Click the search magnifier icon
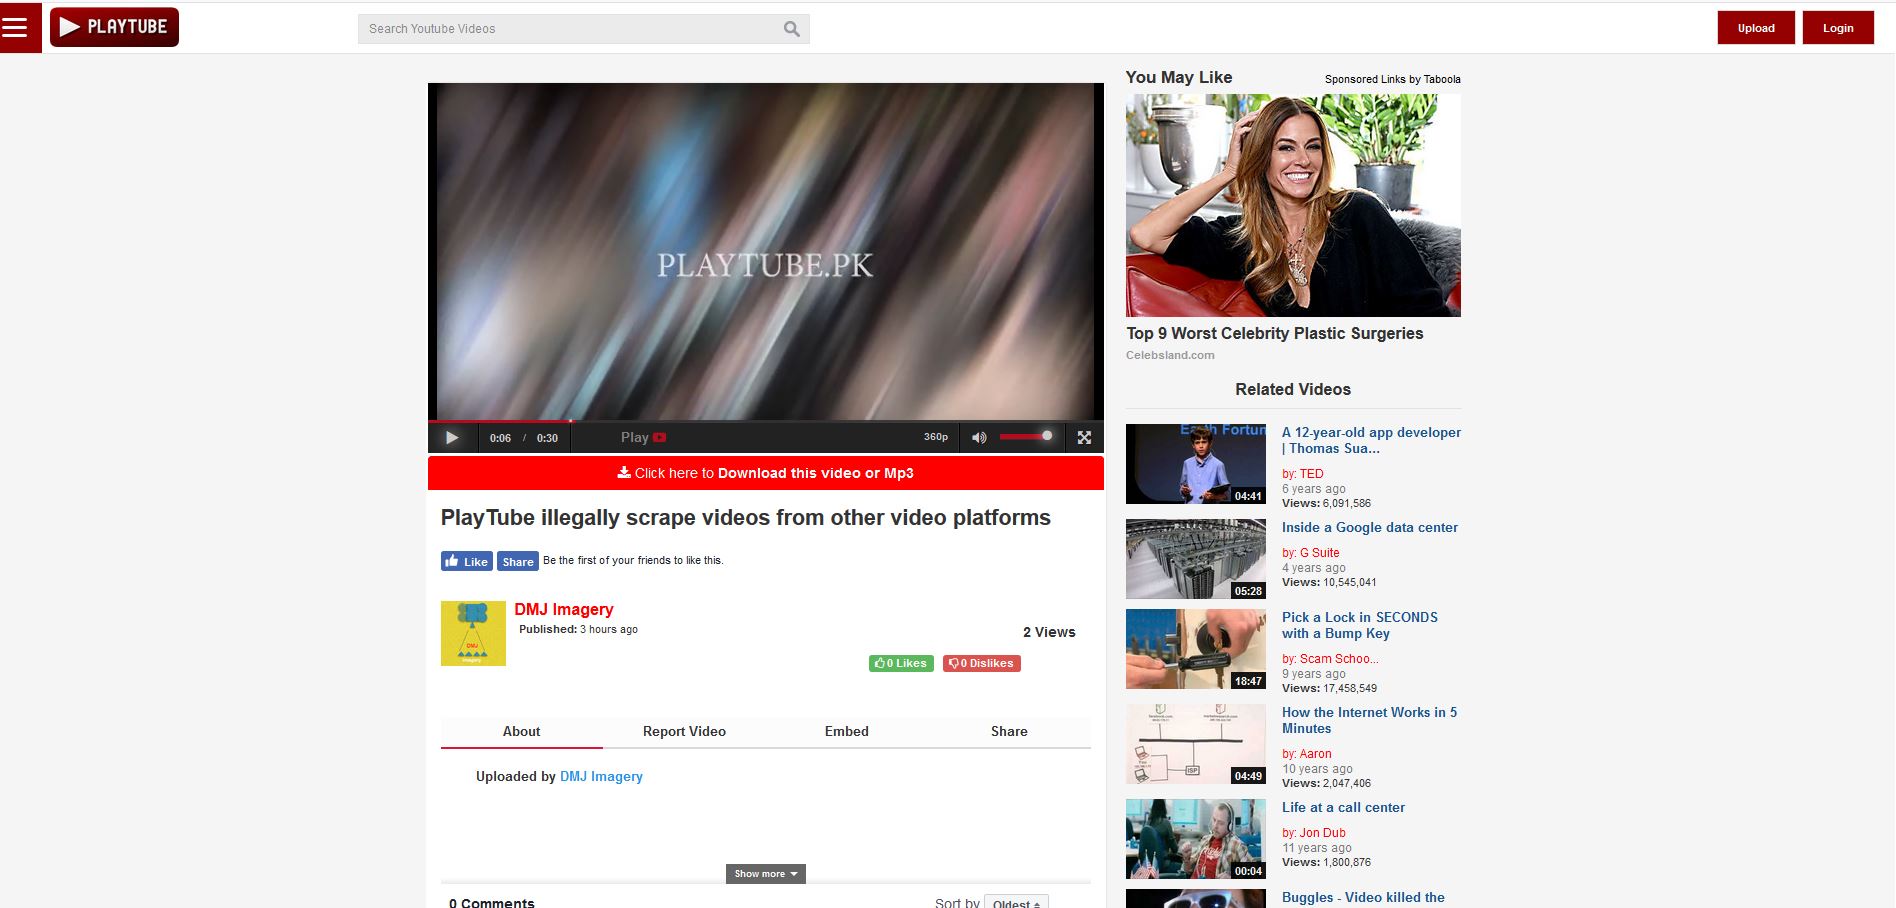1896x908 pixels. pyautogui.click(x=791, y=29)
